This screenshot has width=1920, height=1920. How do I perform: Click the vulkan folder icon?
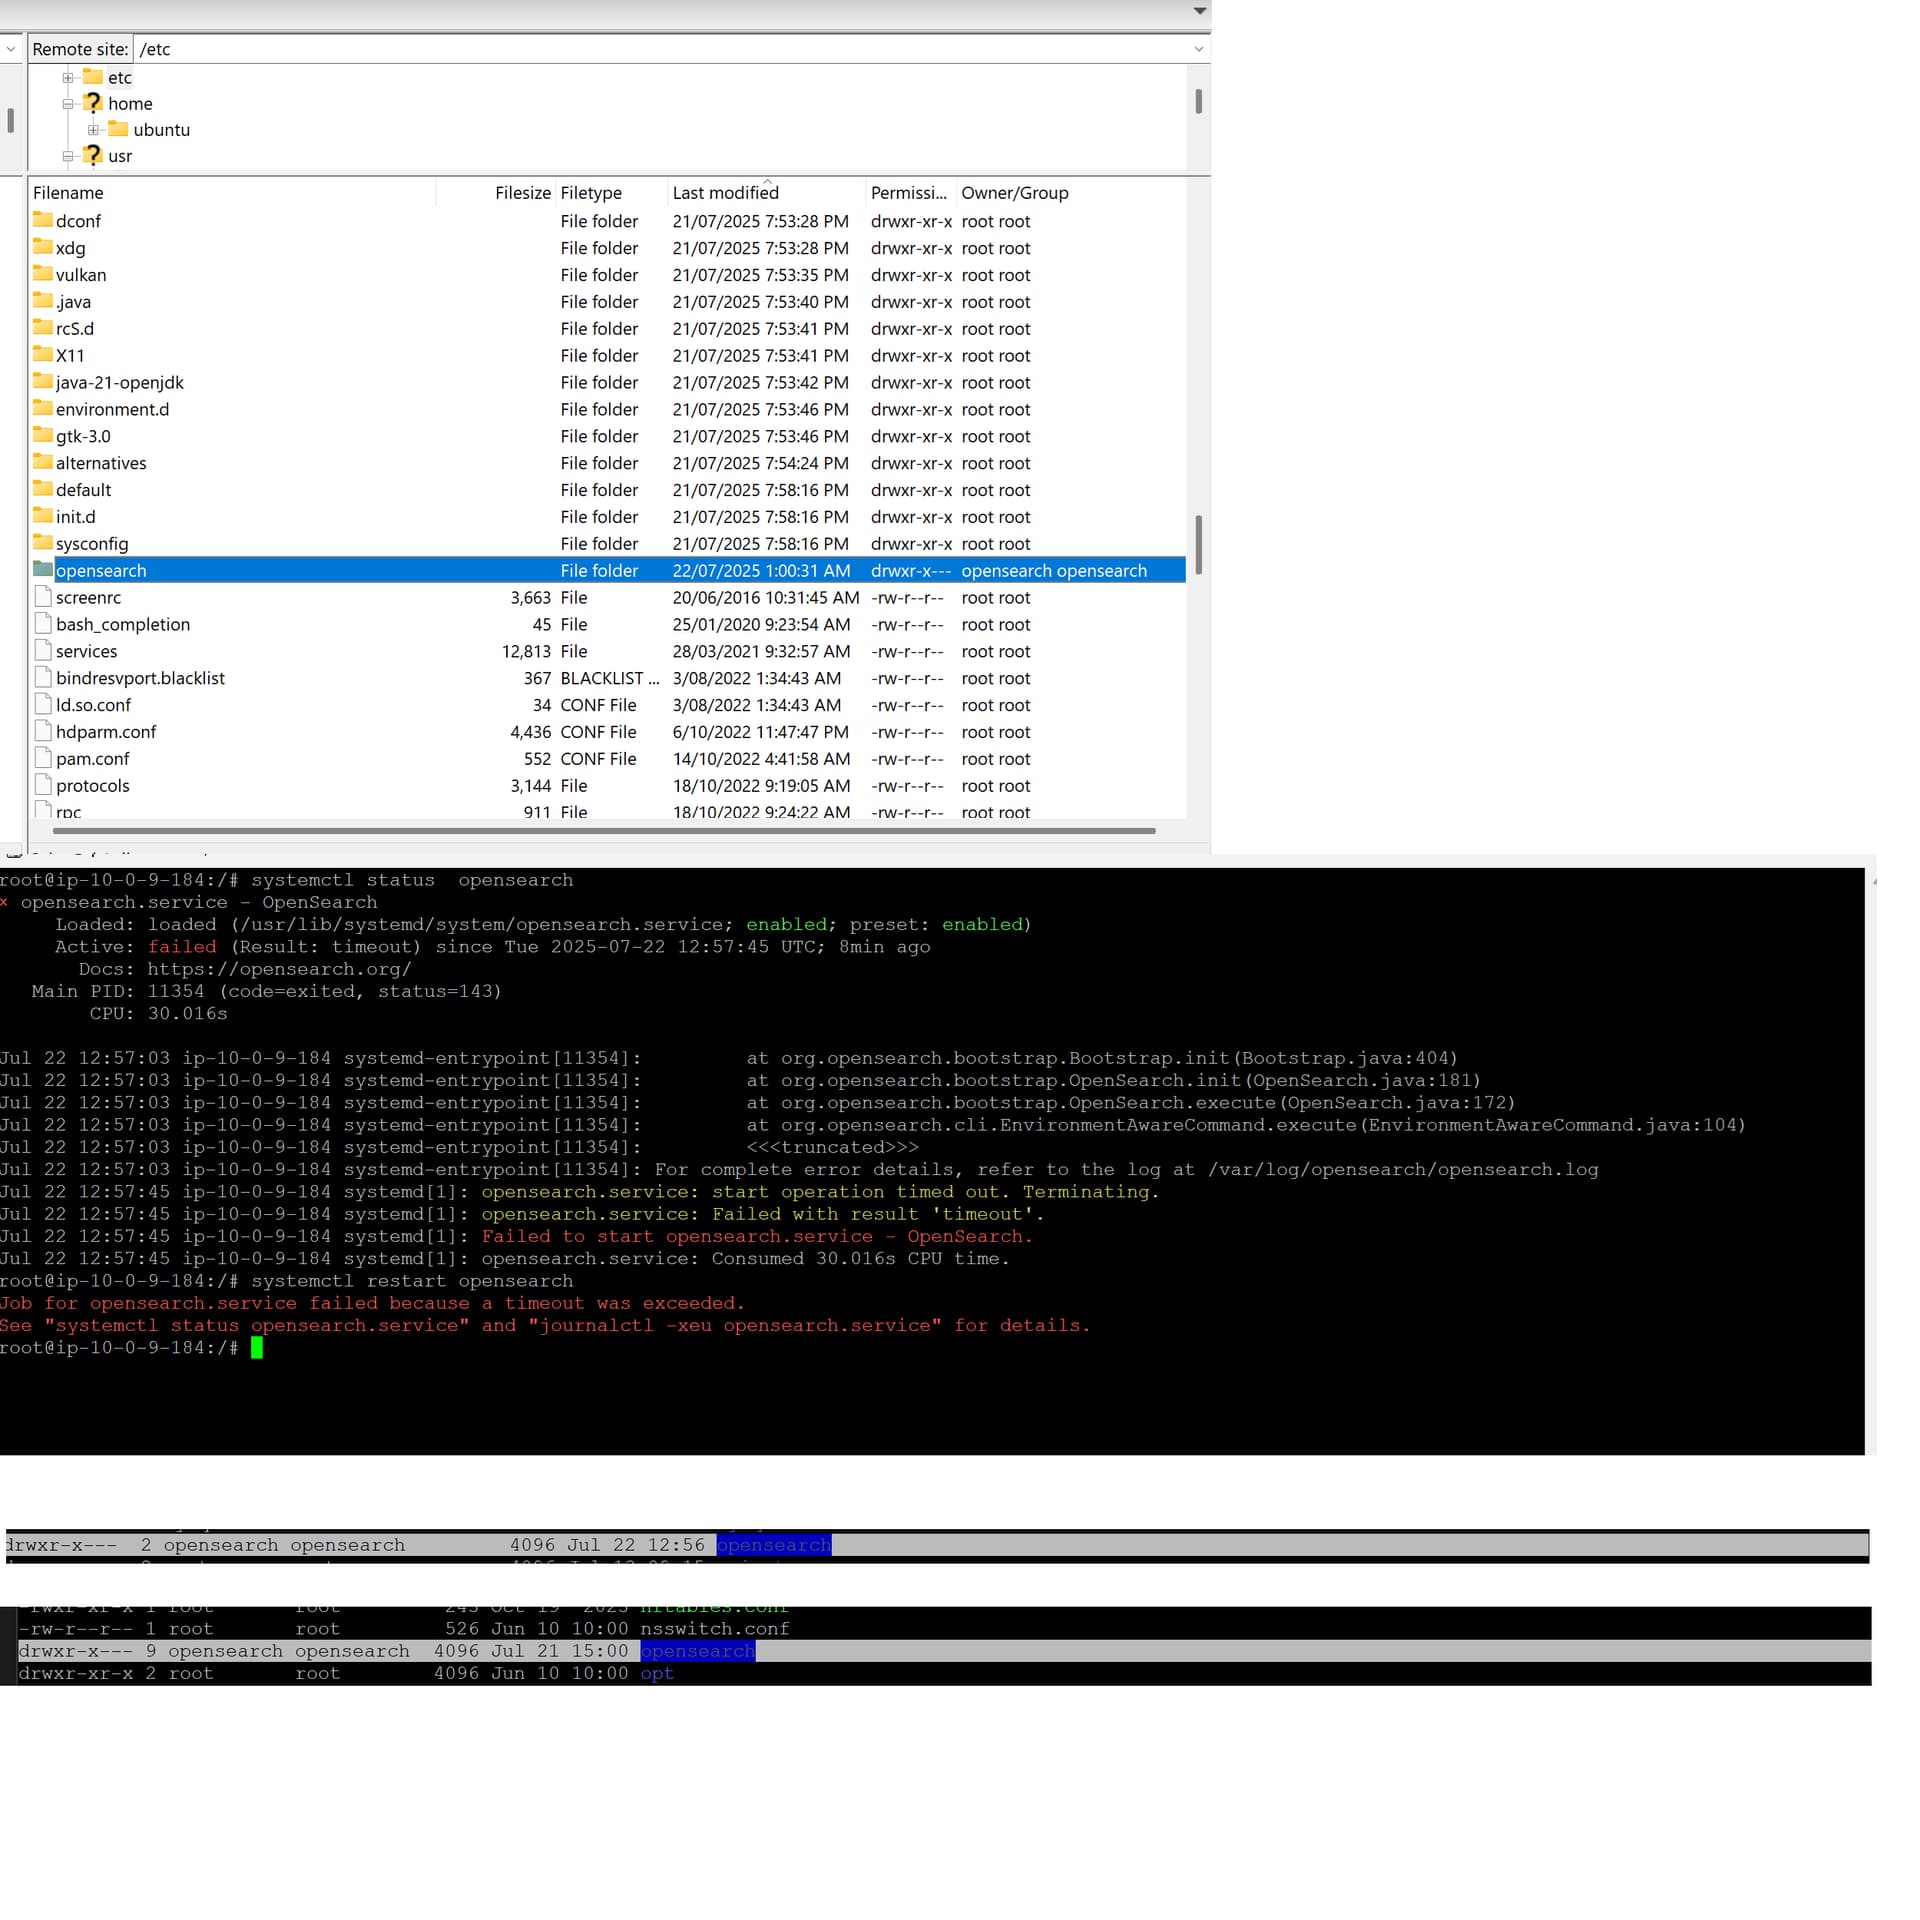42,274
